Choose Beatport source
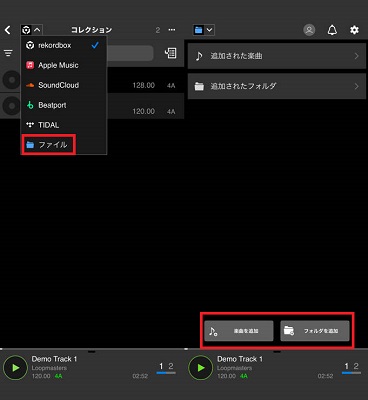 pyautogui.click(x=63, y=105)
